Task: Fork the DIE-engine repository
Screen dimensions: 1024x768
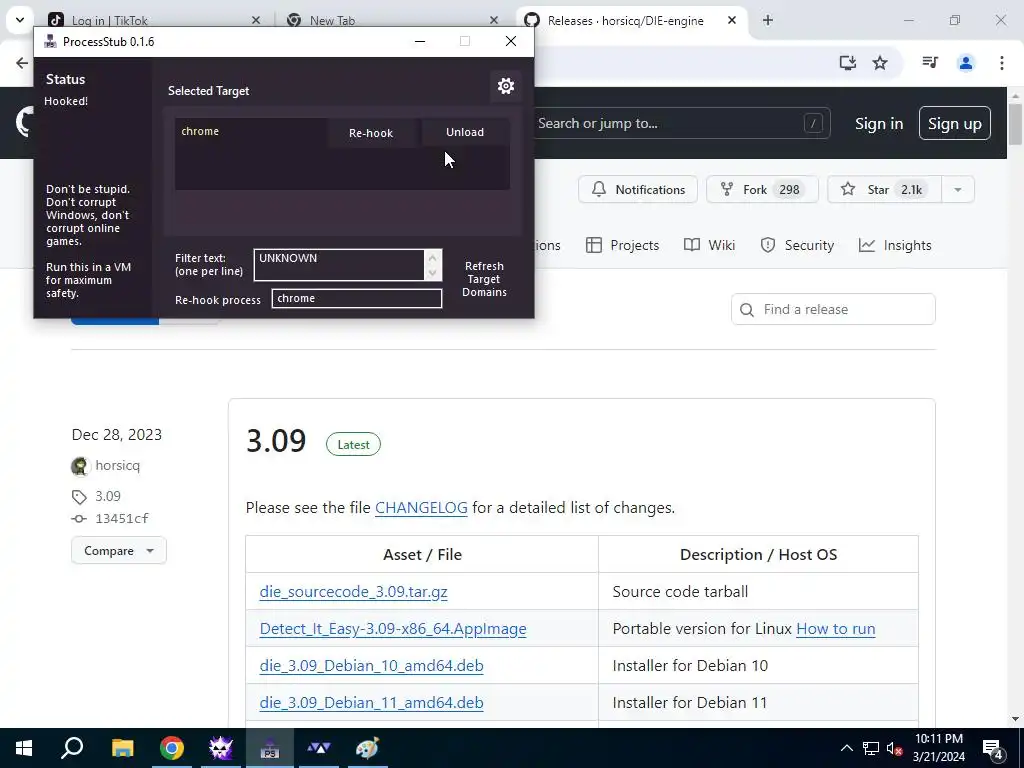Action: (762, 189)
